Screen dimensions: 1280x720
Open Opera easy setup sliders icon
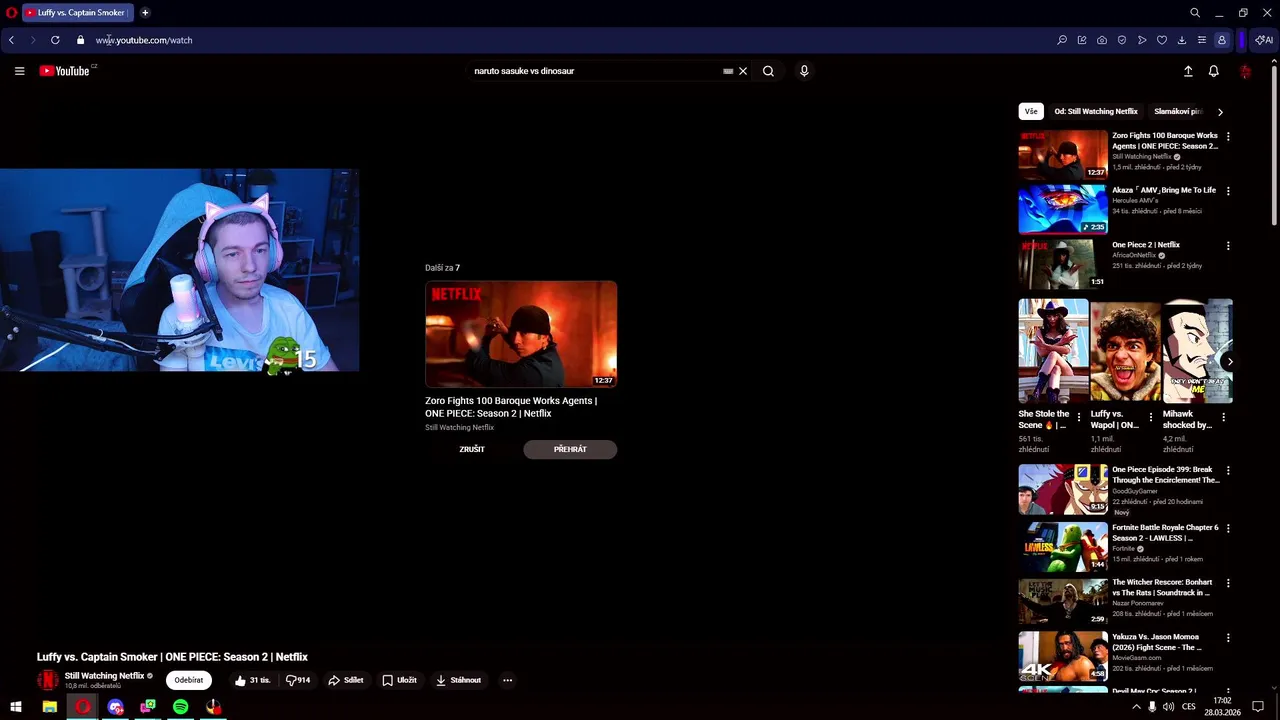[x=1202, y=40]
